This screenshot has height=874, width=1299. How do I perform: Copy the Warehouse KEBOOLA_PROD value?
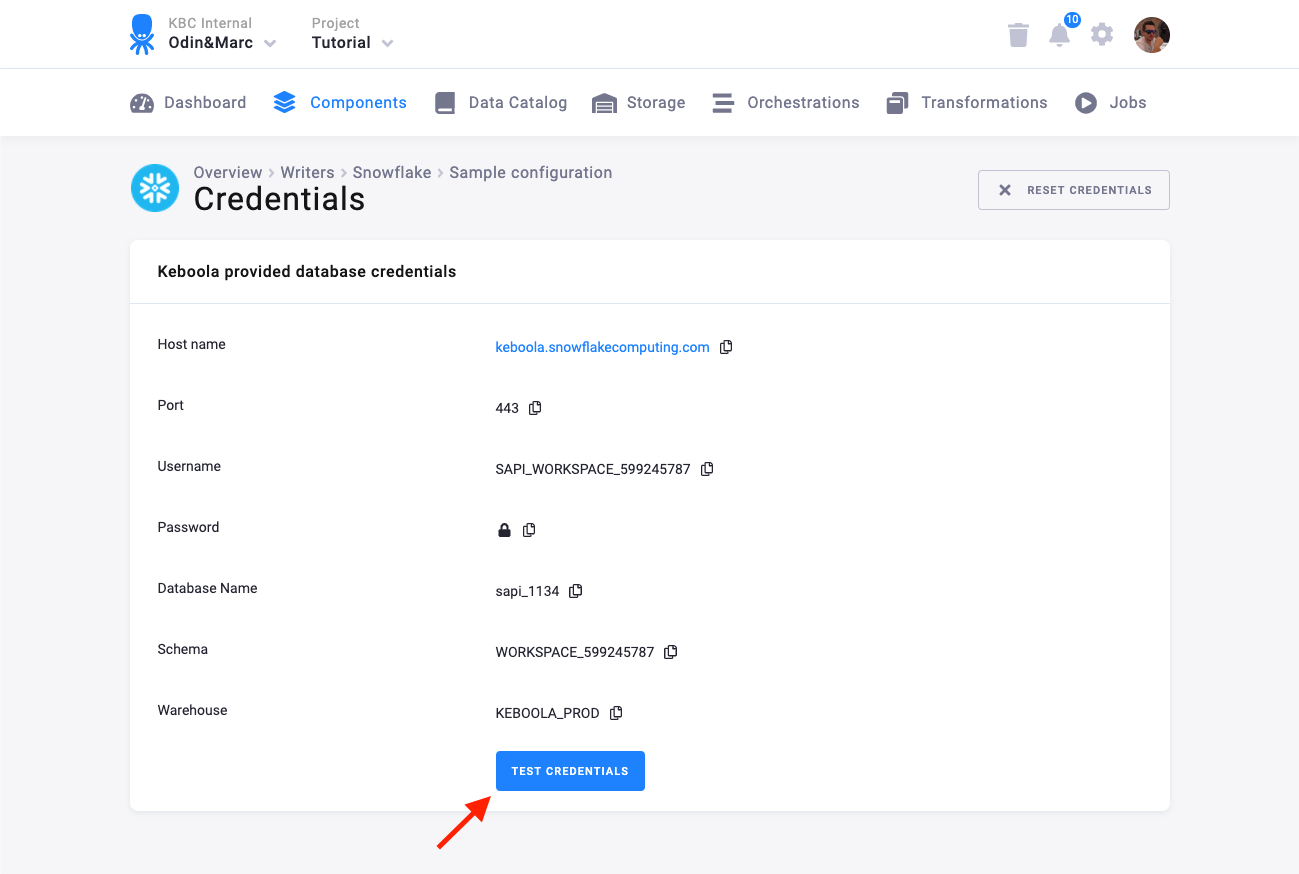616,713
